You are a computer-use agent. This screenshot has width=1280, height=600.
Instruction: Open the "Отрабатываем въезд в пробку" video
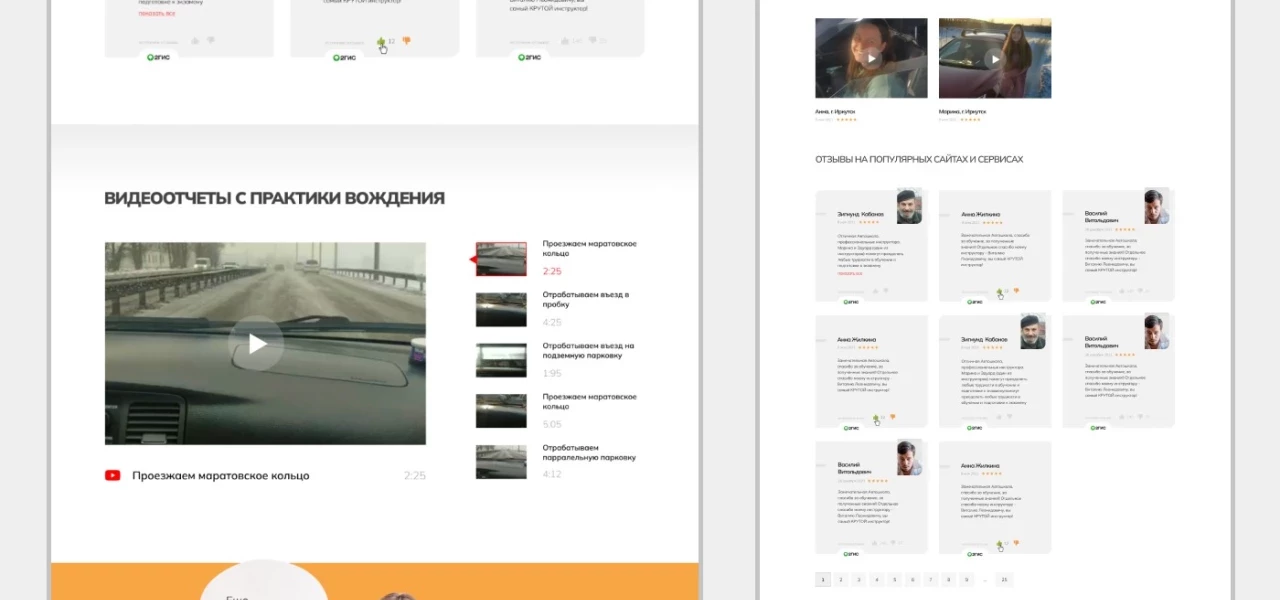pyautogui.click(x=501, y=309)
